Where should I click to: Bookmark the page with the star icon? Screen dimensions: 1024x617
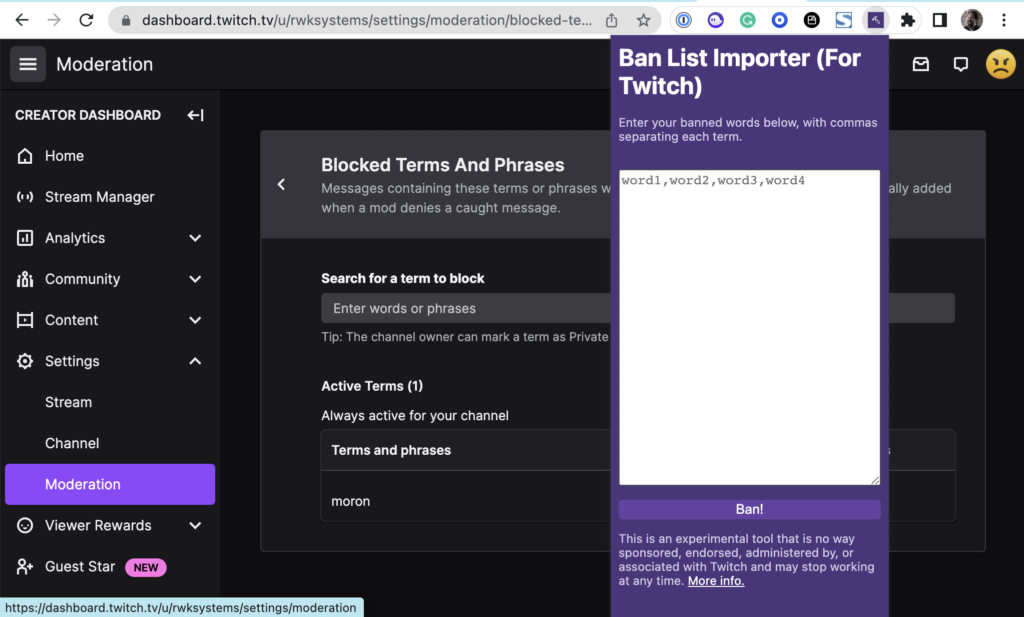coord(643,20)
